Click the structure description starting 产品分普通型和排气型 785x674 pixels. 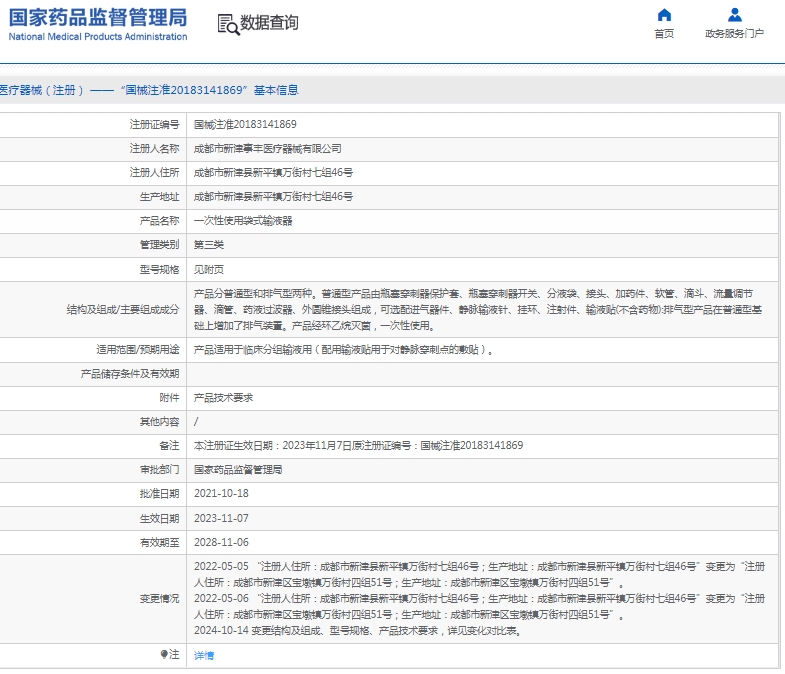[478, 309]
